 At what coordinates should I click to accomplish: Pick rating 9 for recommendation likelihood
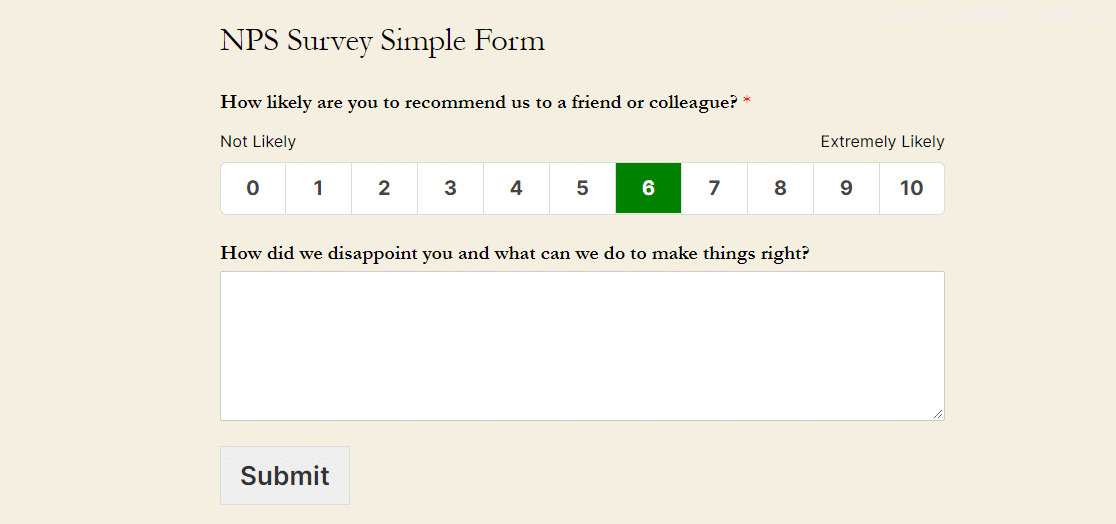pos(846,188)
